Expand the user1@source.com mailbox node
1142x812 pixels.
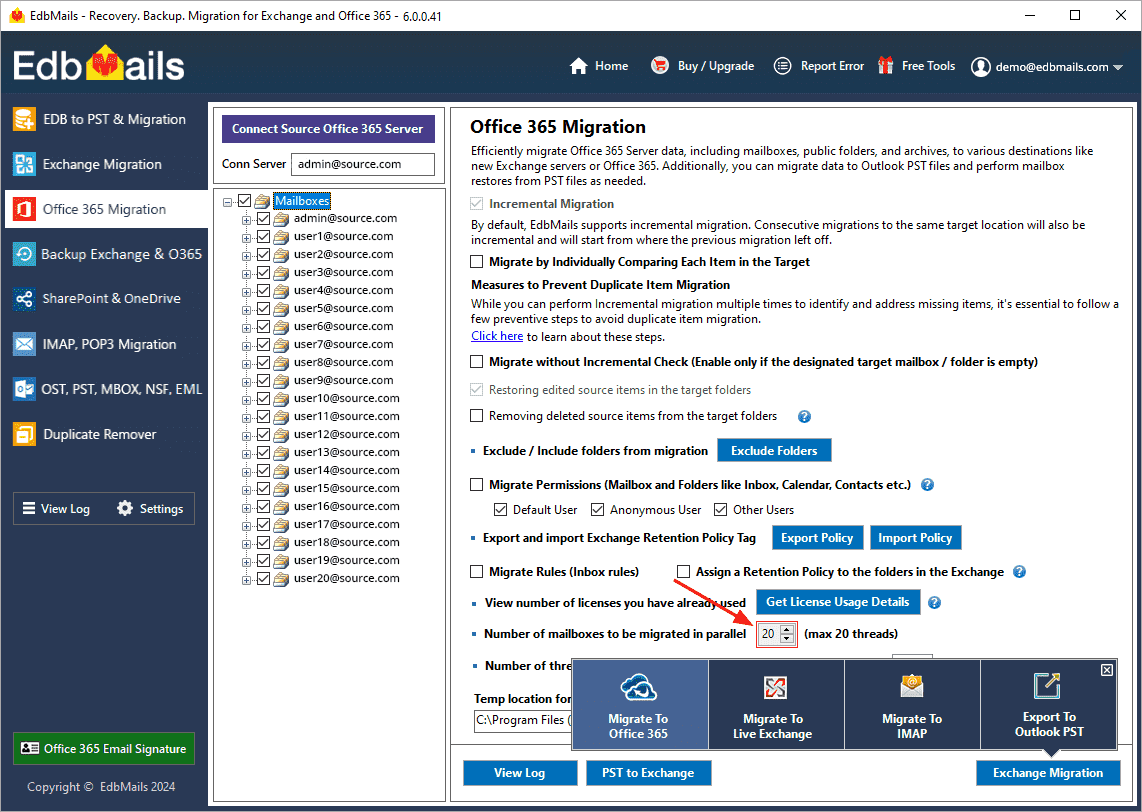point(246,237)
